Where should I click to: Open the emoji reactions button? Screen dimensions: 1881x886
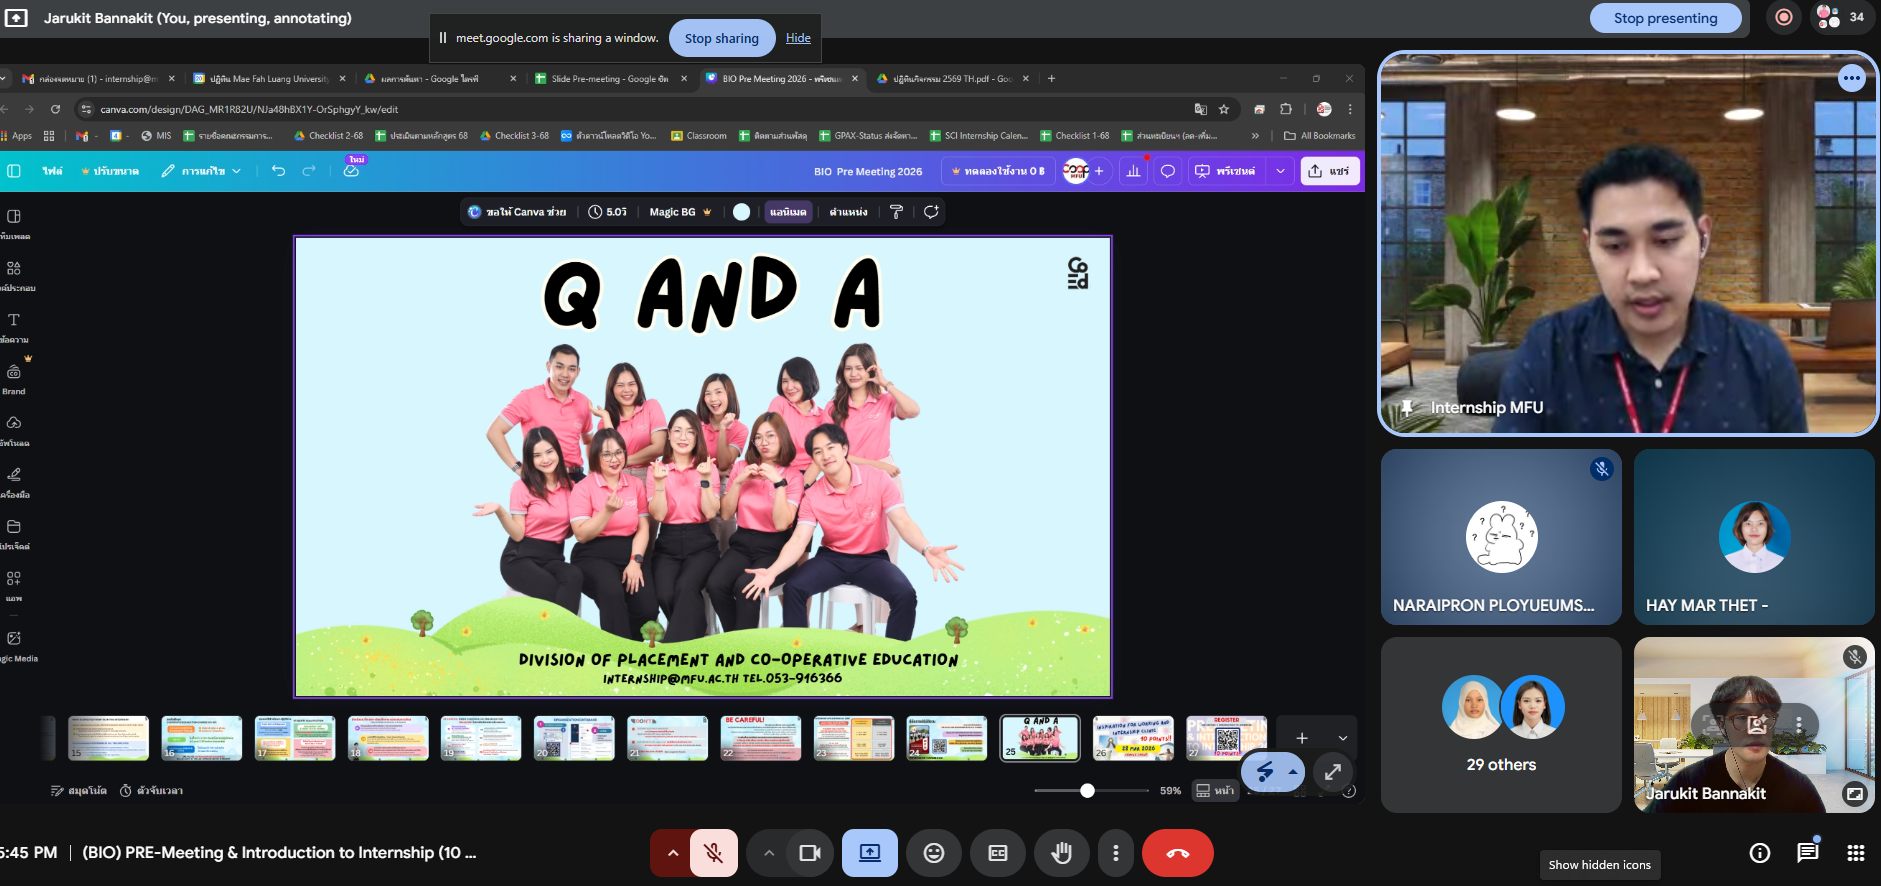coord(933,853)
